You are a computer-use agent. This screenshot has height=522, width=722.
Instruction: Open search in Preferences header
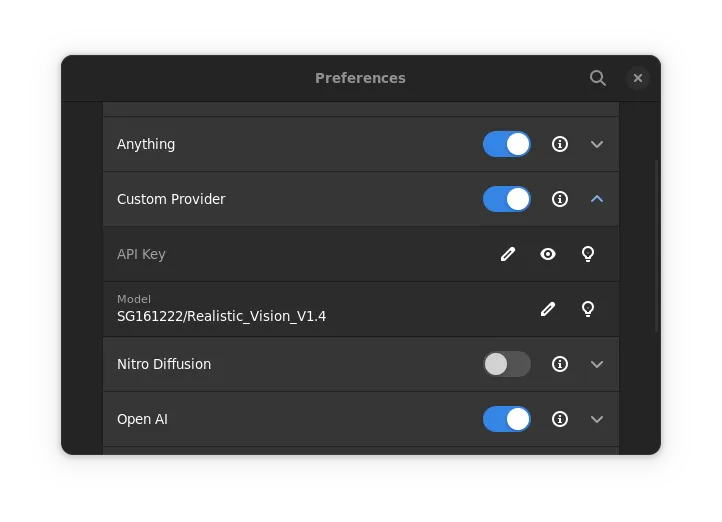click(x=598, y=78)
